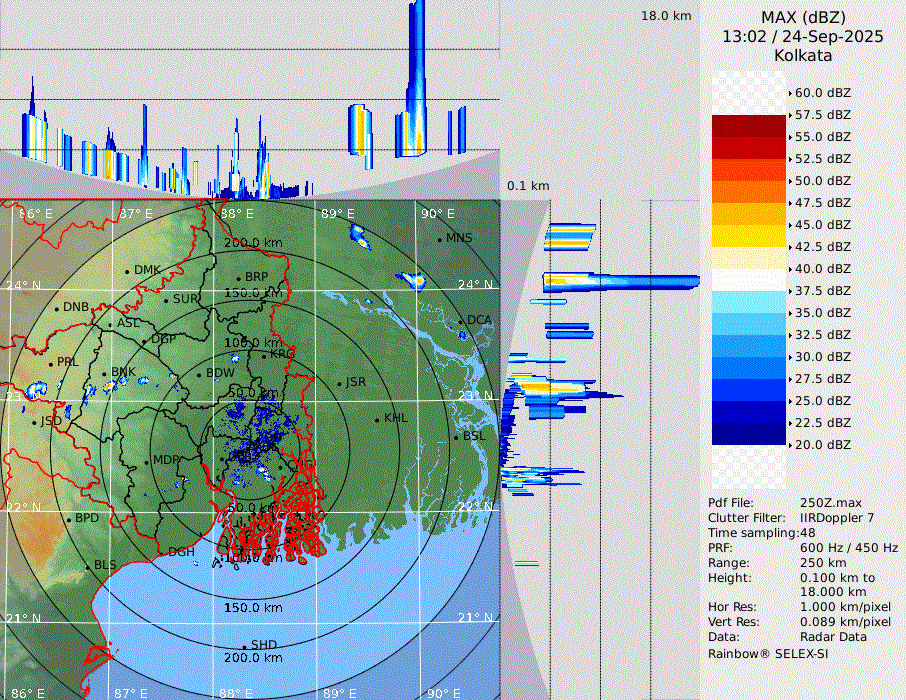Click the dark red 55.0 dBZ legend swatch
The image size is (906, 700).
(749, 126)
